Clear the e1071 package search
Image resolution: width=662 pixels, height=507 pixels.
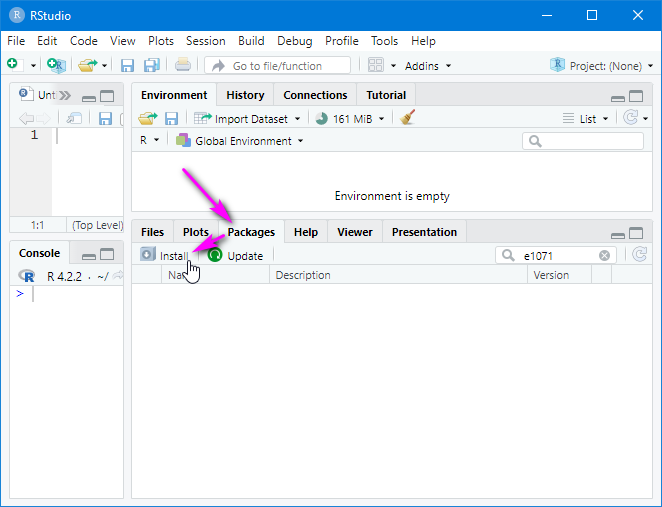tap(604, 255)
